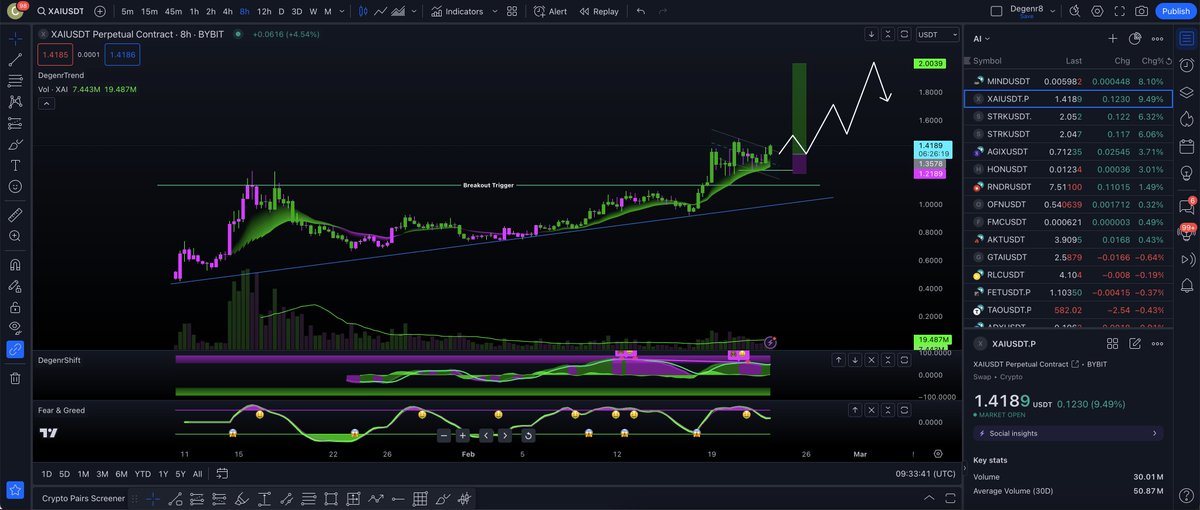Open the XAIUSDT symbol search
This screenshot has width=1200, height=510.
click(x=62, y=11)
